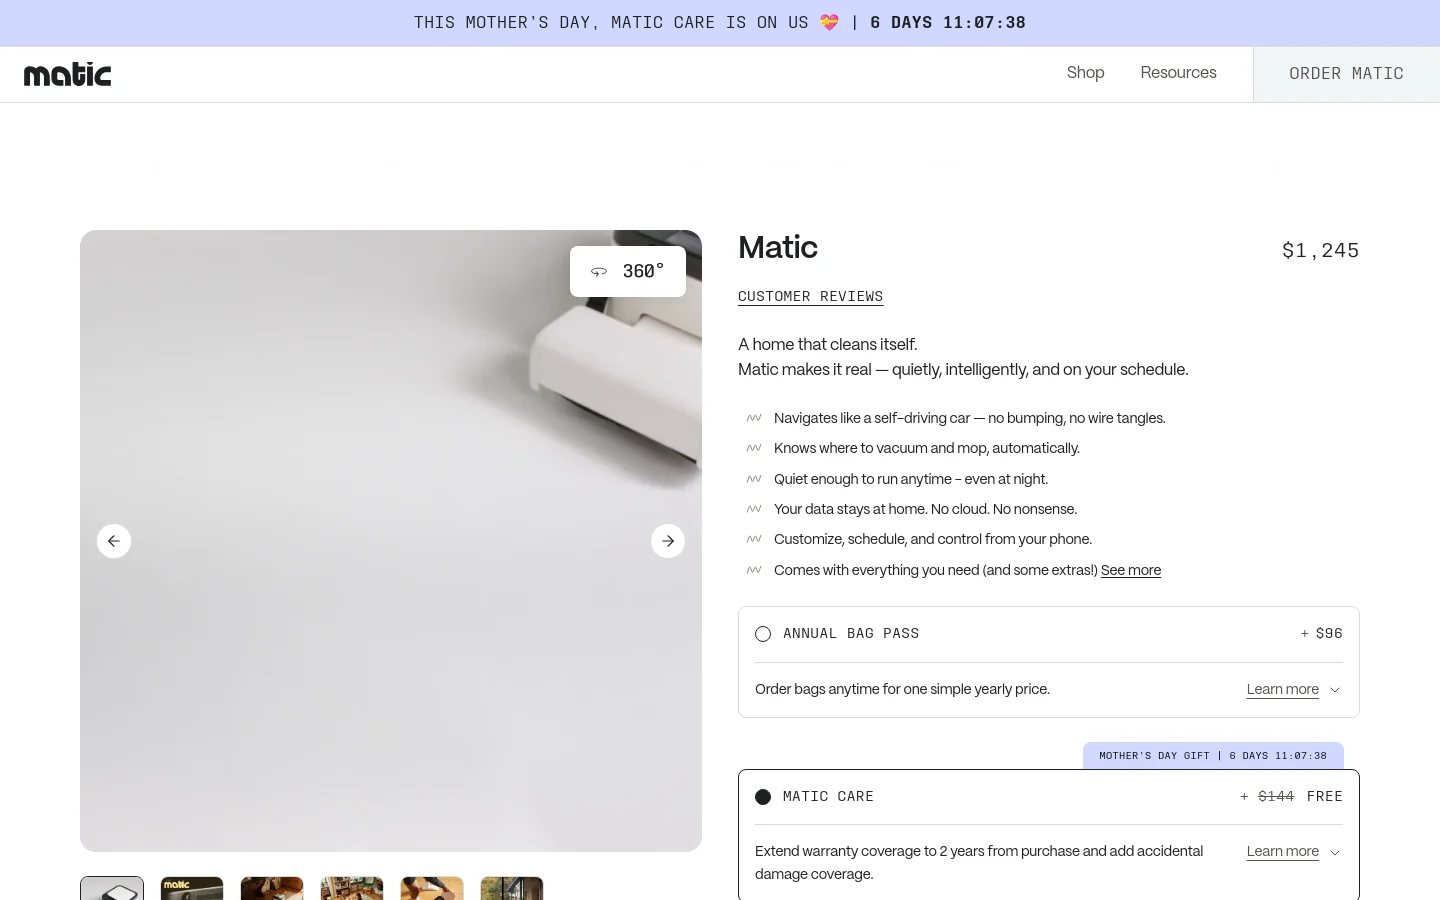Select the fourth product thumbnail
Viewport: 1440px width, 900px height.
352,888
